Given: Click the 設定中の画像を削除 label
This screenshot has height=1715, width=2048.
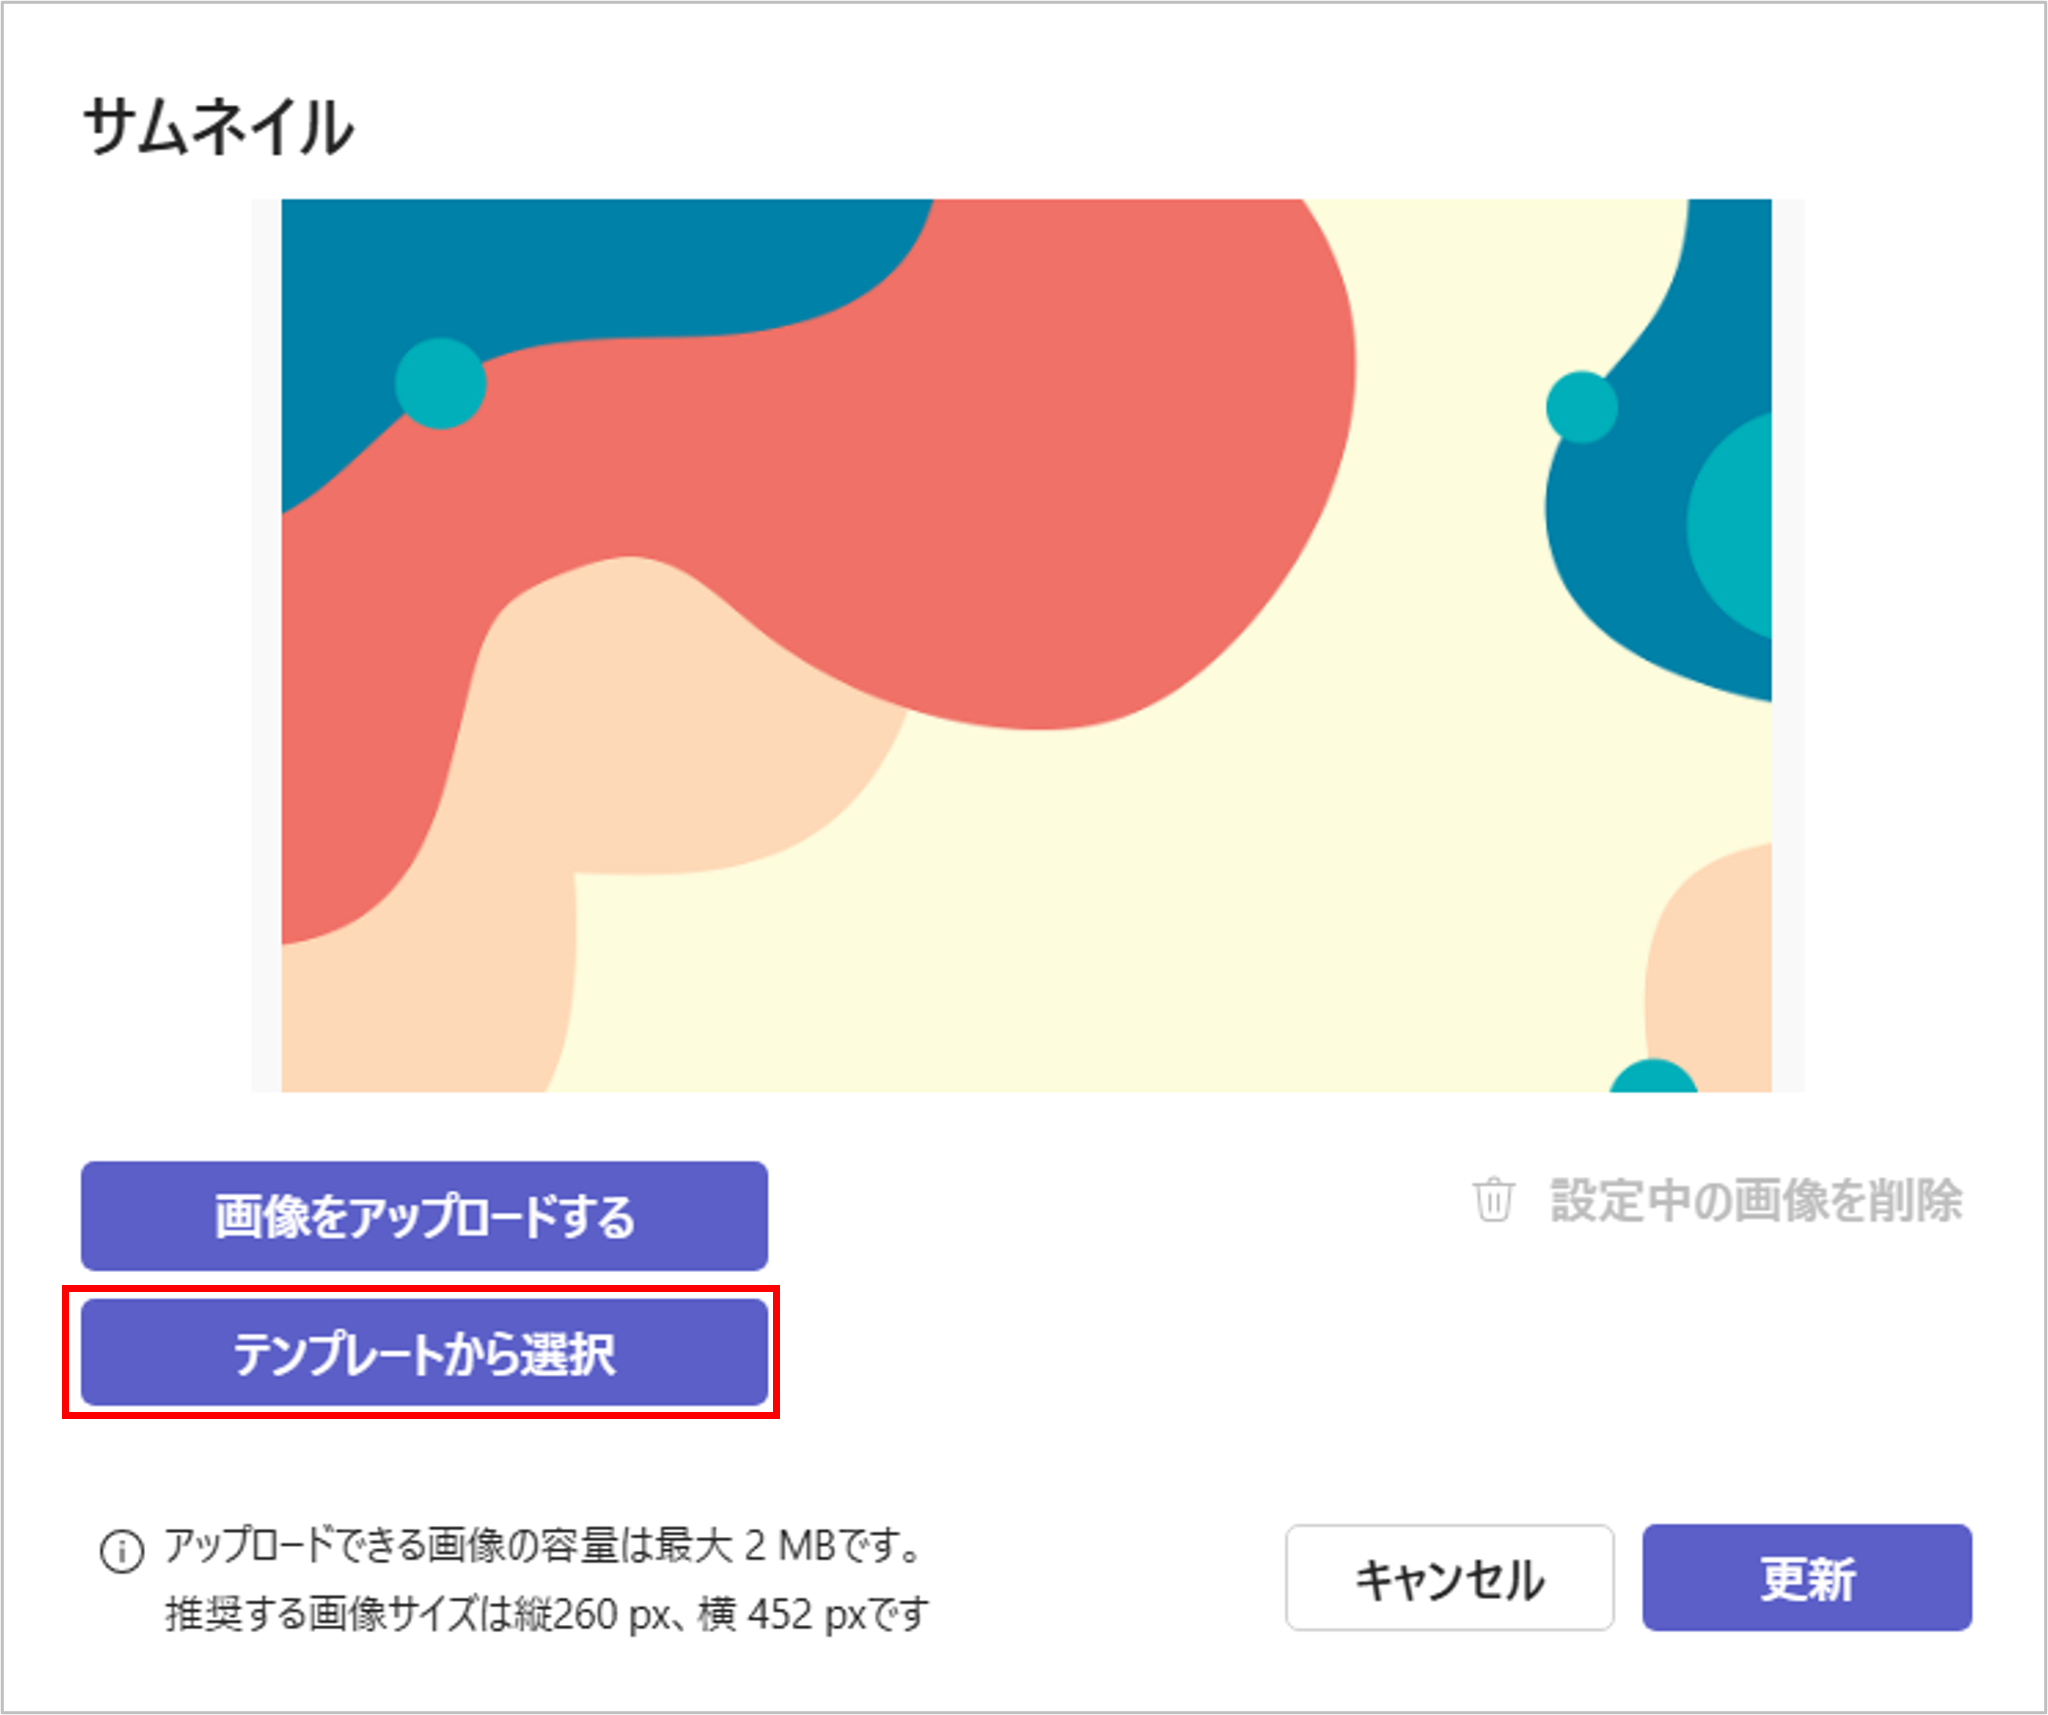Looking at the screenshot, I should coord(1756,1200).
